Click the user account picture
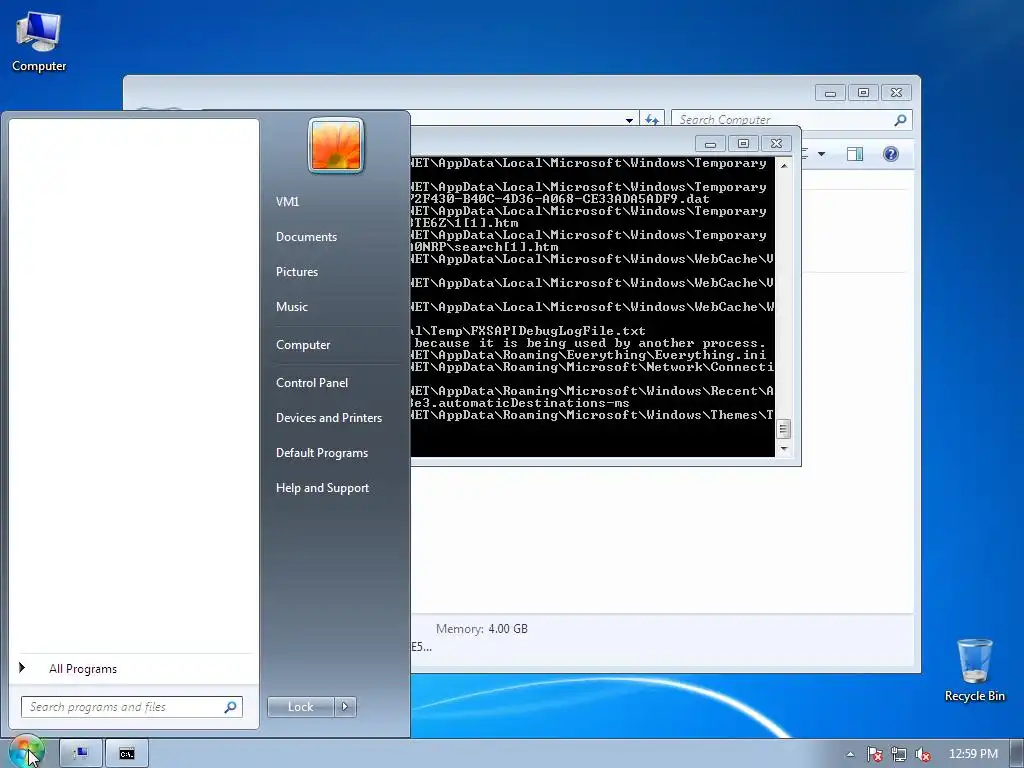This screenshot has width=1024, height=768. [x=336, y=145]
